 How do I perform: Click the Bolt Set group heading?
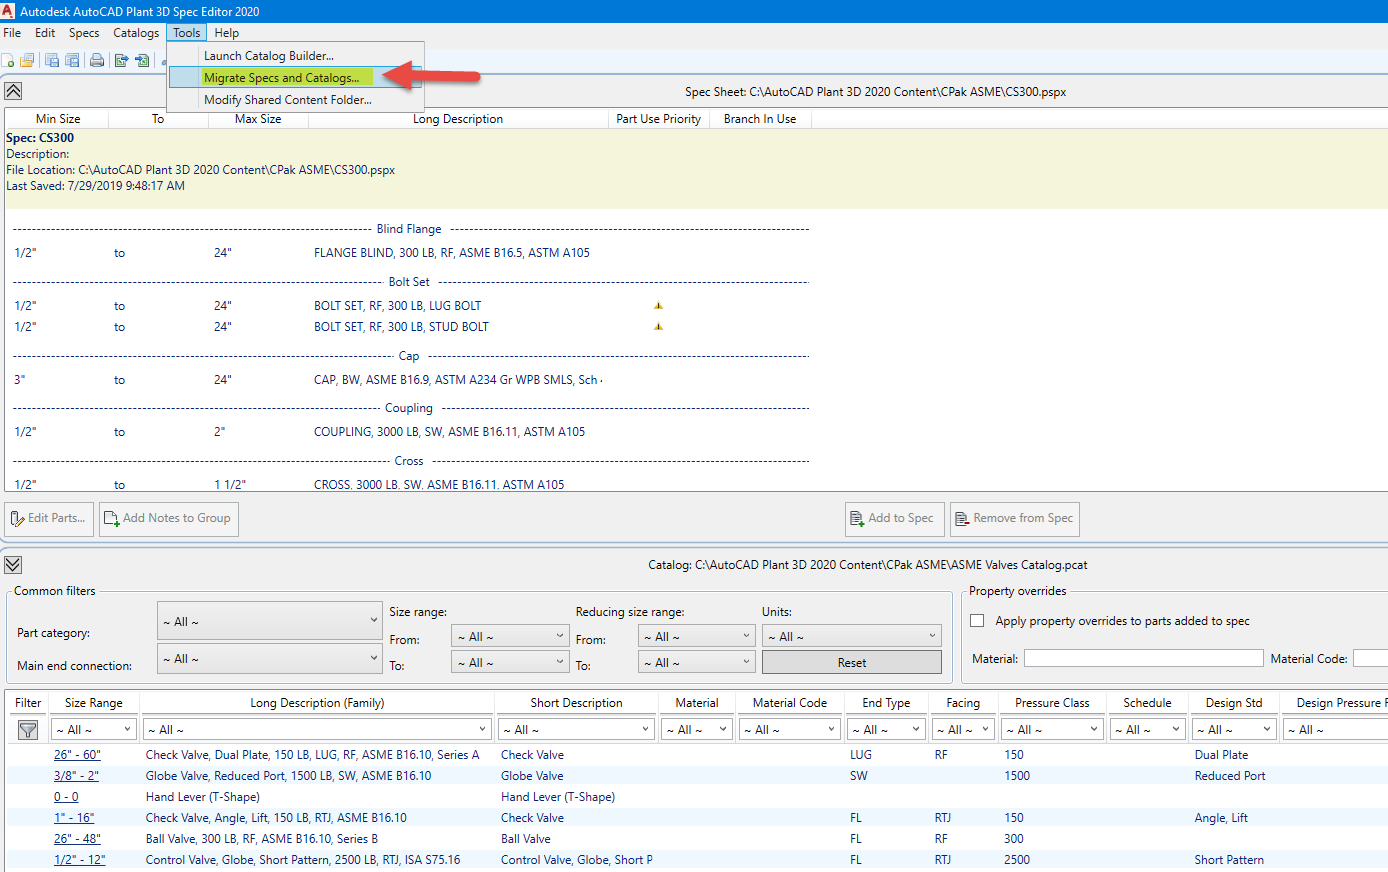[409, 282]
